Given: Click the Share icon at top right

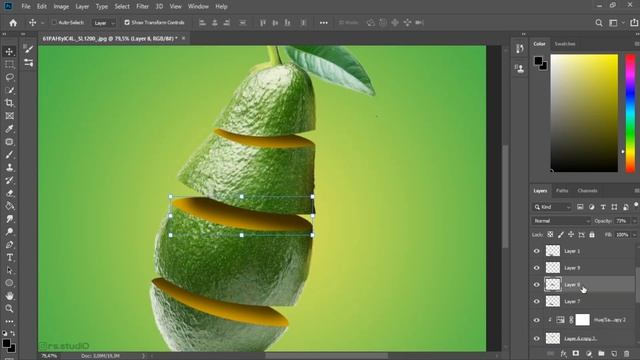Looking at the screenshot, I should pyautogui.click(x=635, y=23).
